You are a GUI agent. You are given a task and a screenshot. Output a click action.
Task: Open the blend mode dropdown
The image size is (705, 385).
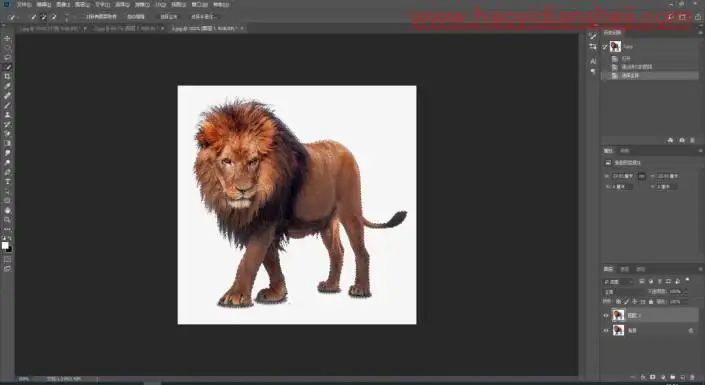[623, 292]
